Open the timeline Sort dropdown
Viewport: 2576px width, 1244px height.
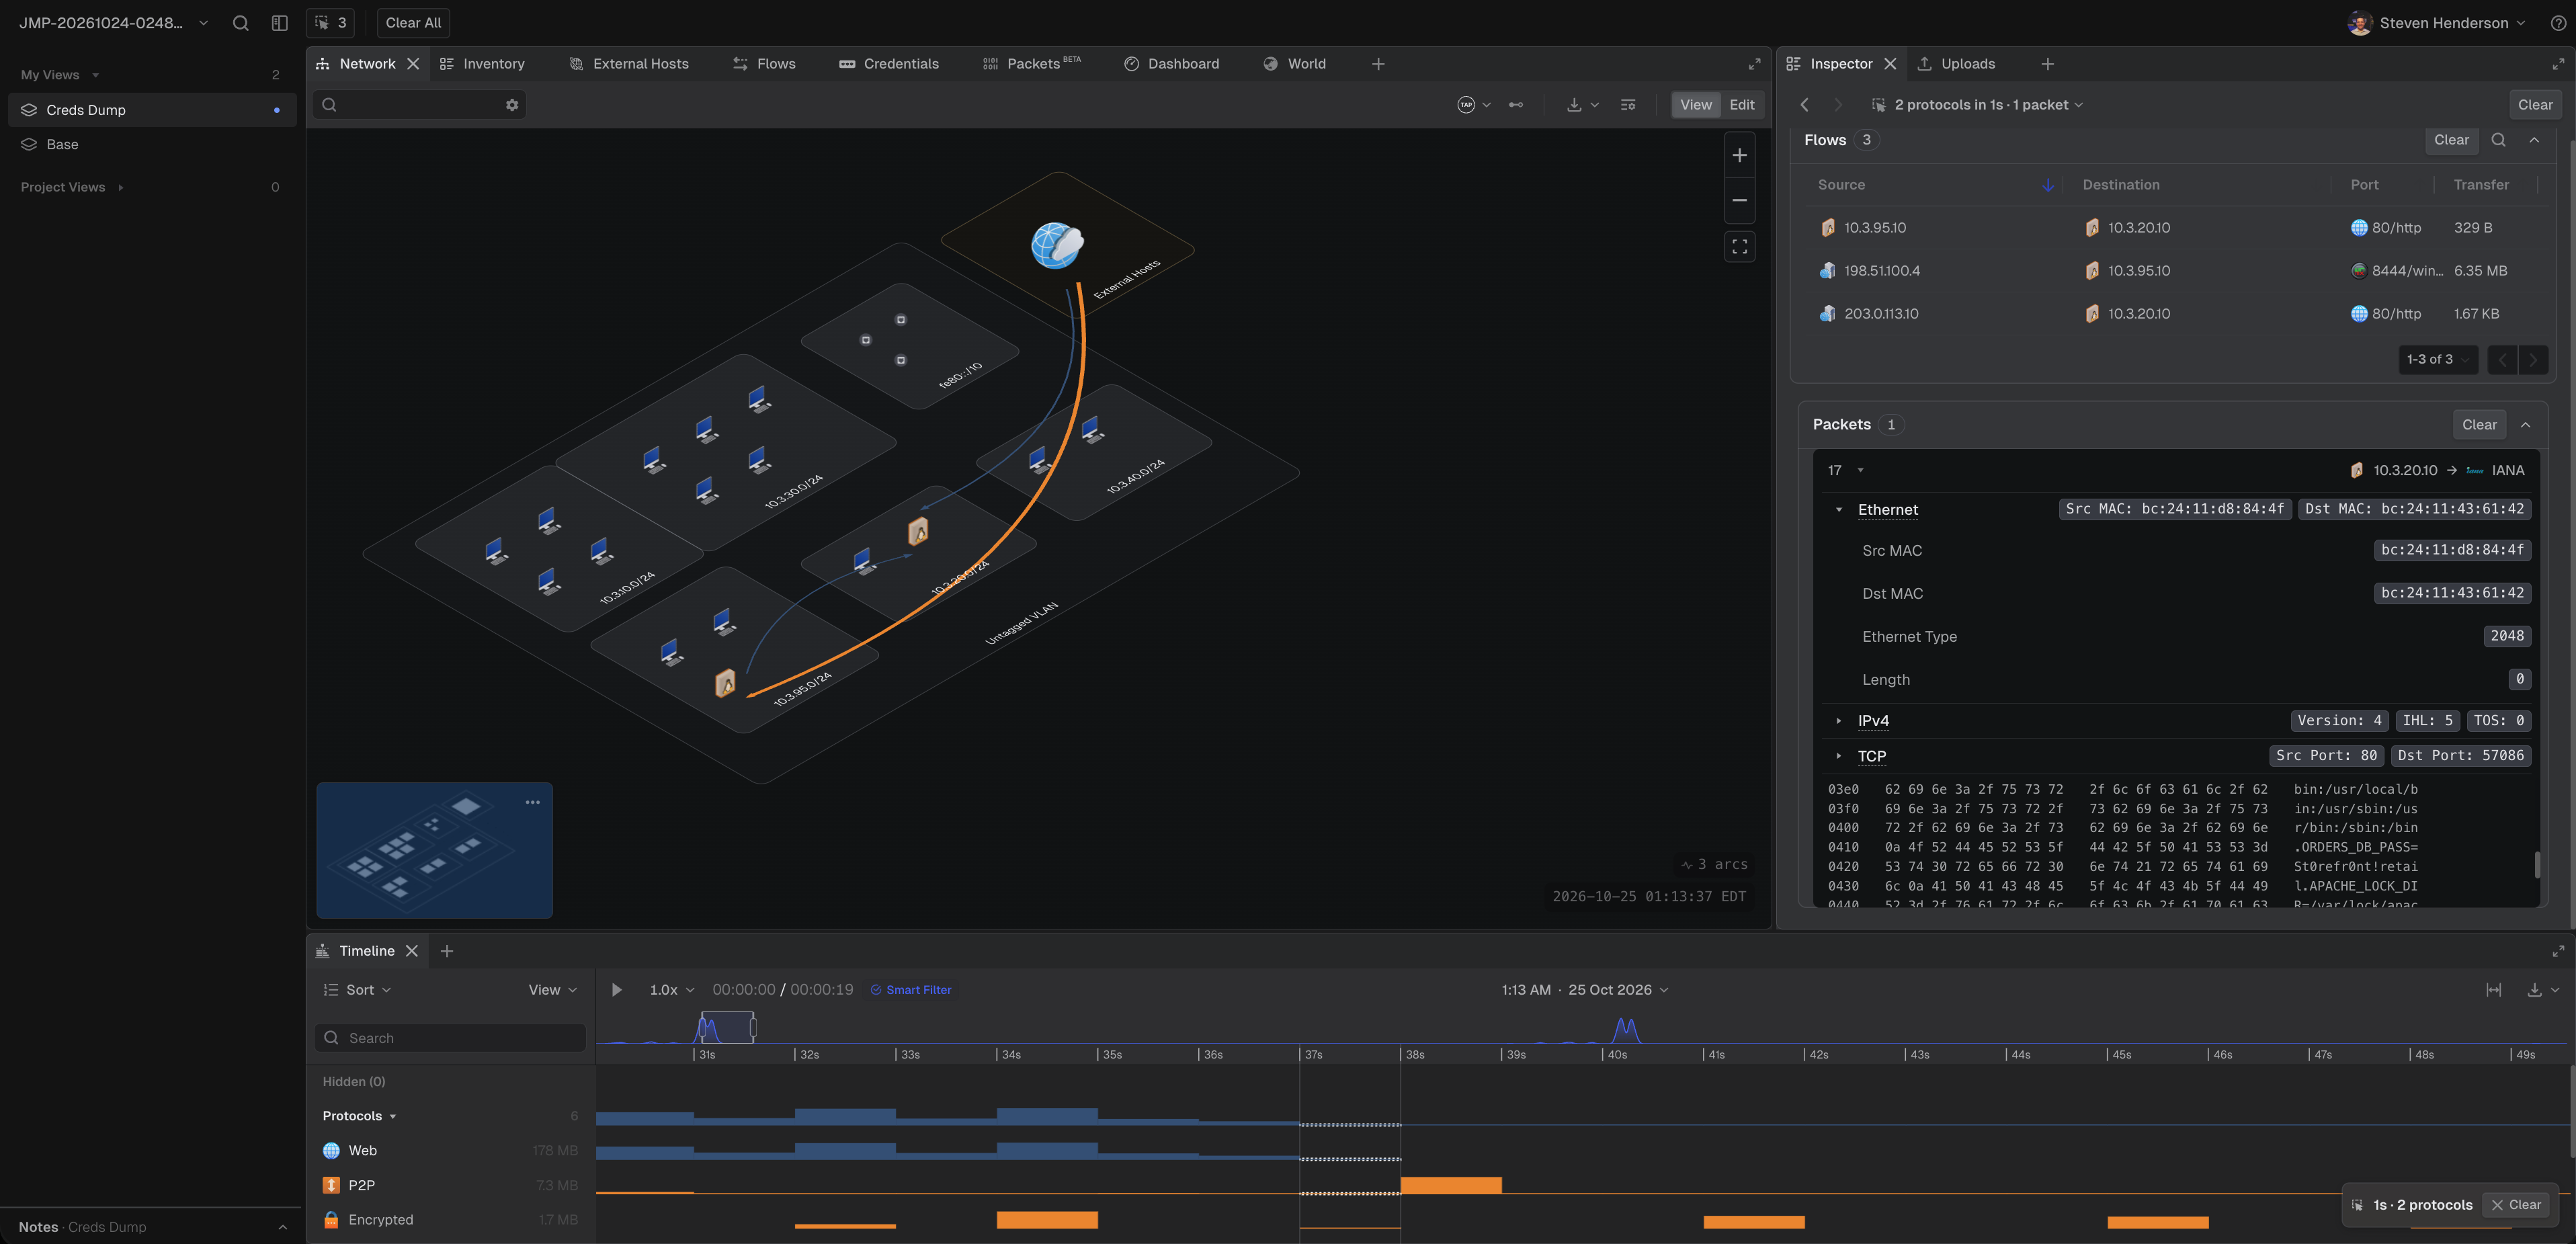[357, 990]
